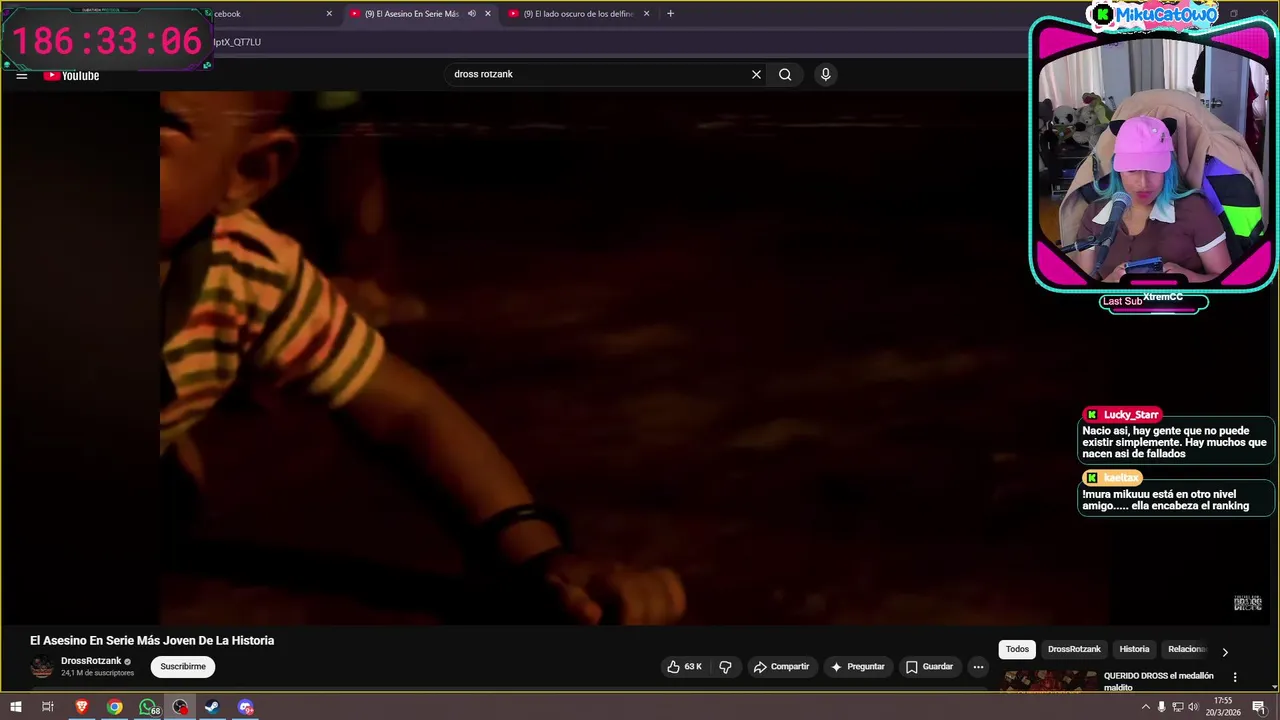This screenshot has width=1280, height=720.
Task: Share the video with Compartir
Action: (x=782, y=667)
